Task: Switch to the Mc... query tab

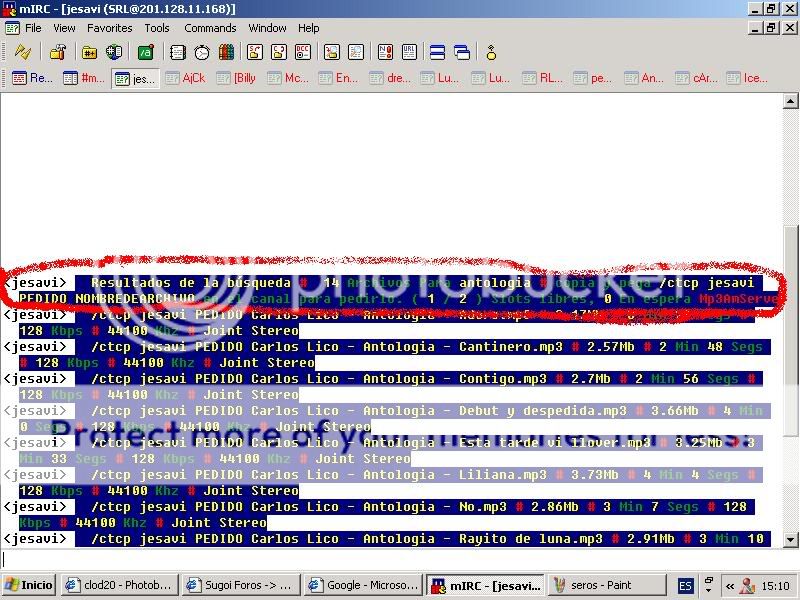Action: (x=288, y=78)
